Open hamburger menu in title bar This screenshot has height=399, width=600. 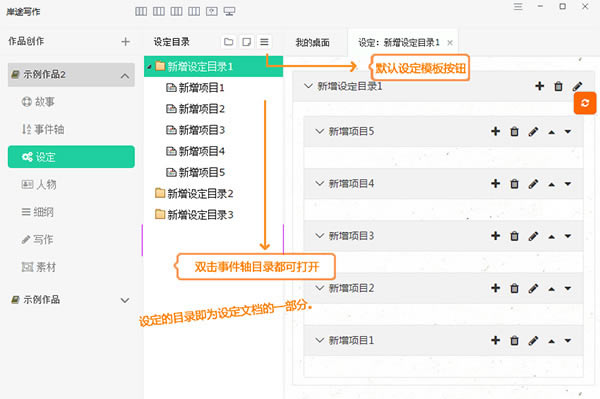tap(518, 7)
